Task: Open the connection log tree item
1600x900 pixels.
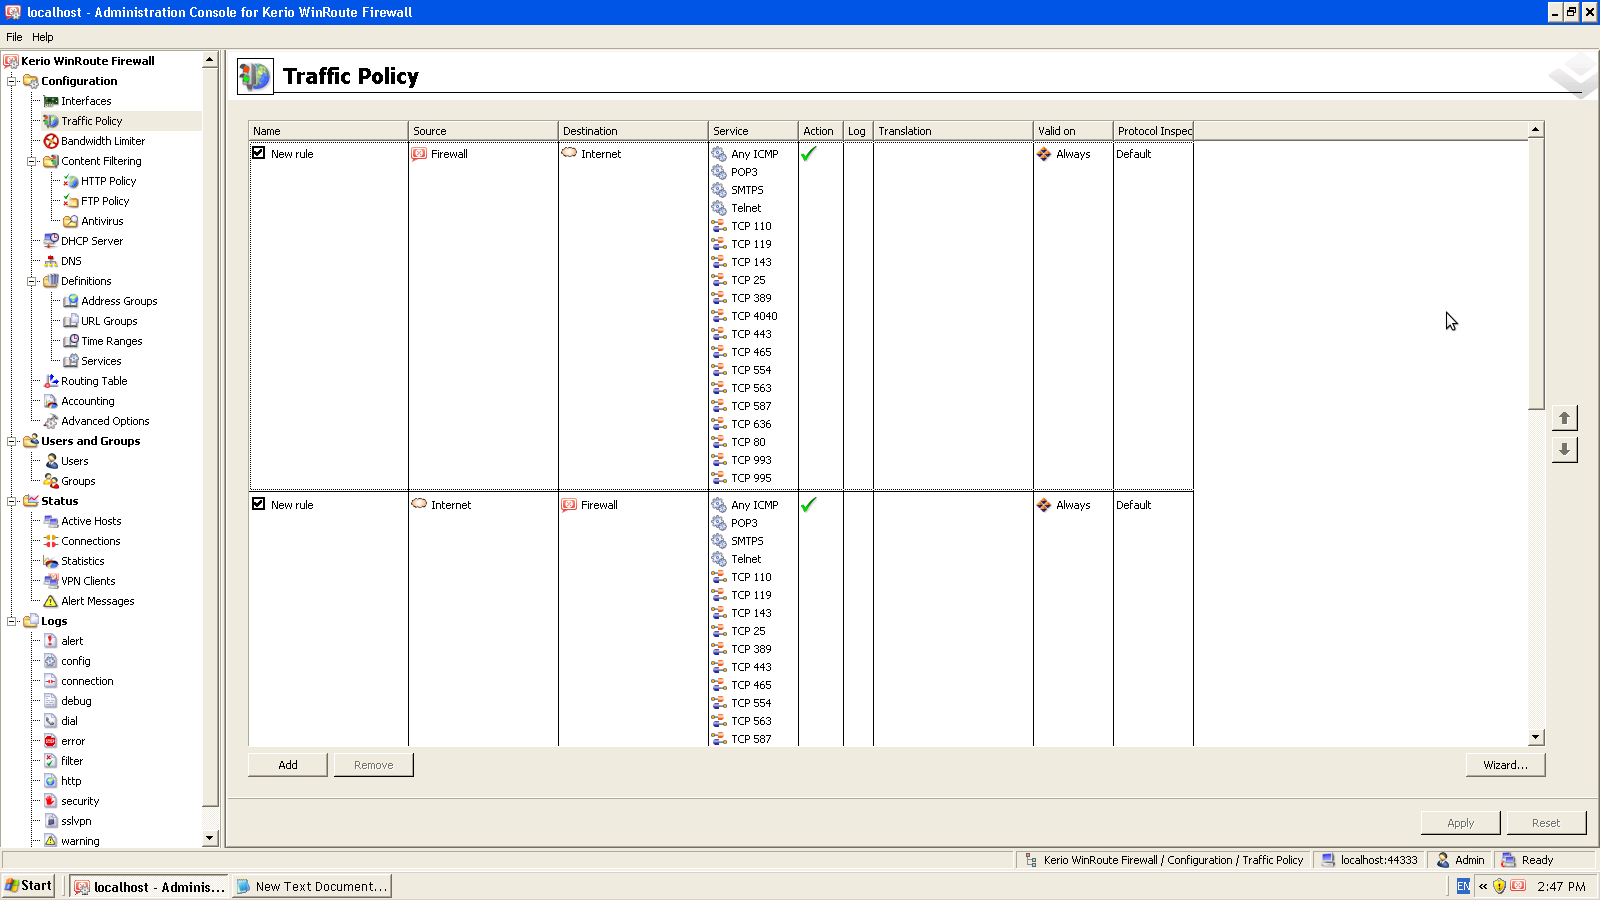Action: point(87,681)
